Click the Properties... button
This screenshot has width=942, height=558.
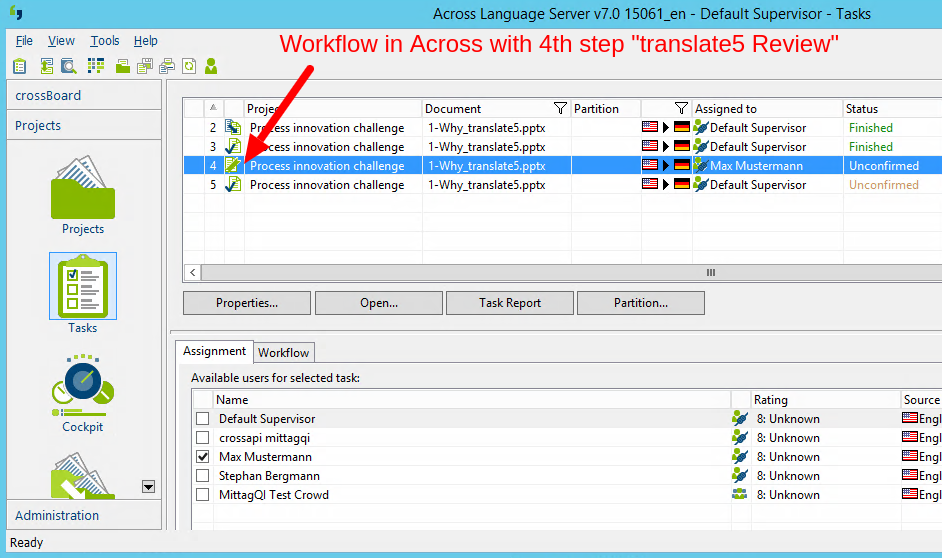[x=247, y=303]
